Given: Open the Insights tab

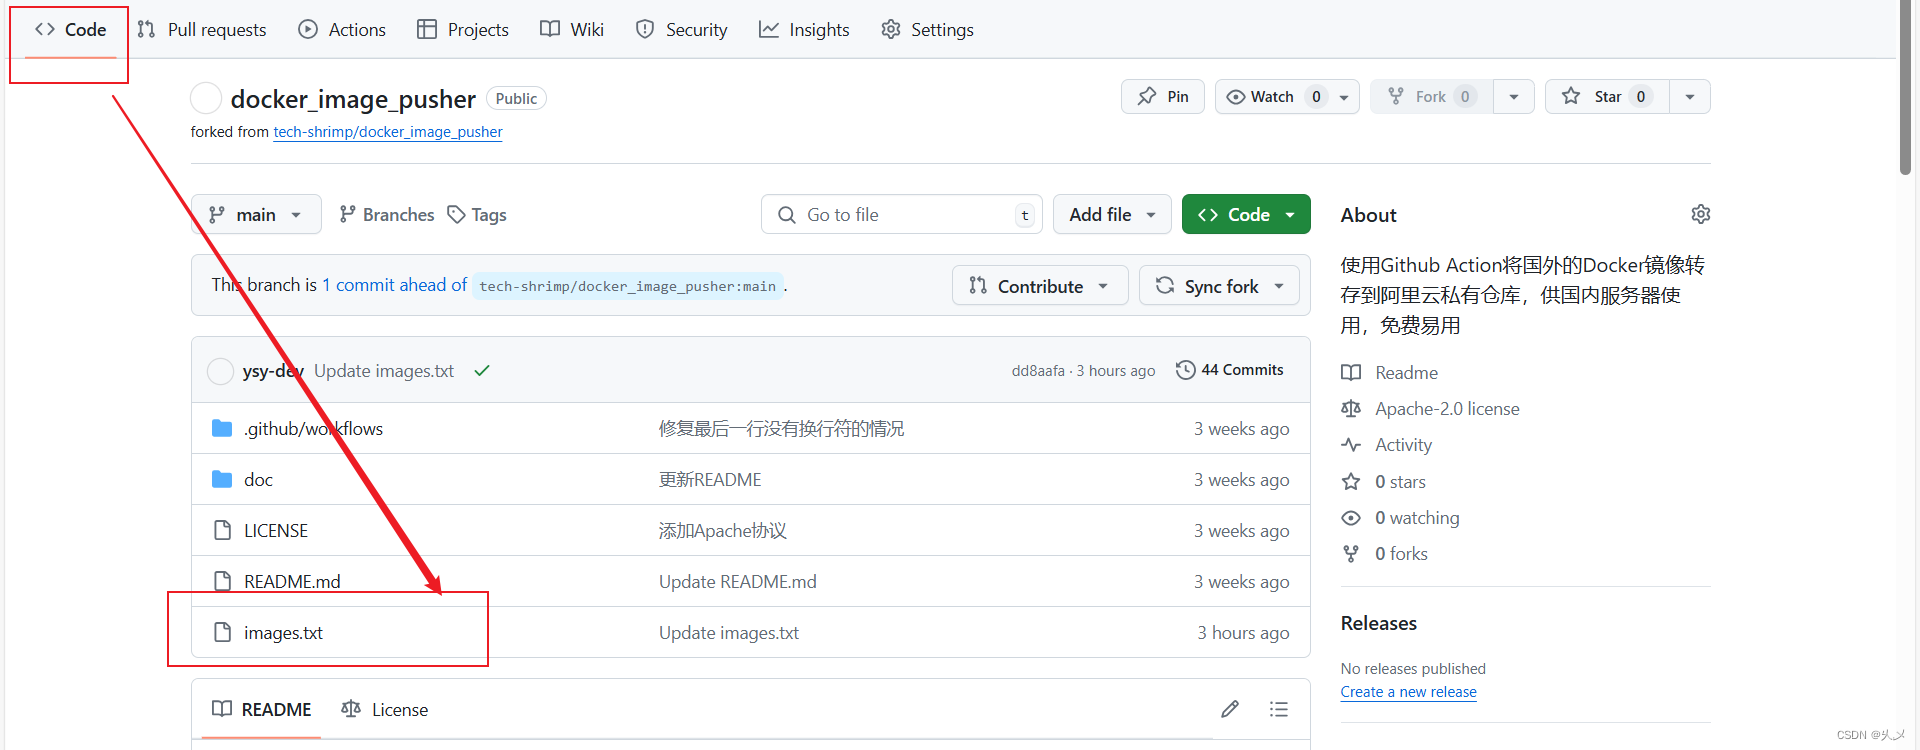Looking at the screenshot, I should pyautogui.click(x=804, y=30).
